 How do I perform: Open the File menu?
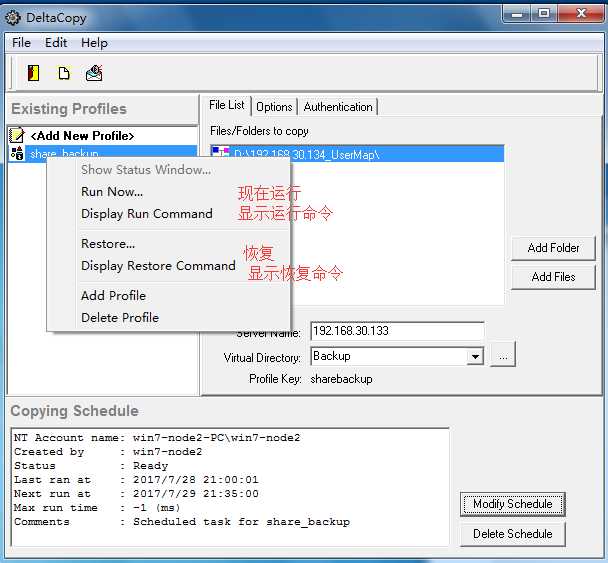click(21, 43)
